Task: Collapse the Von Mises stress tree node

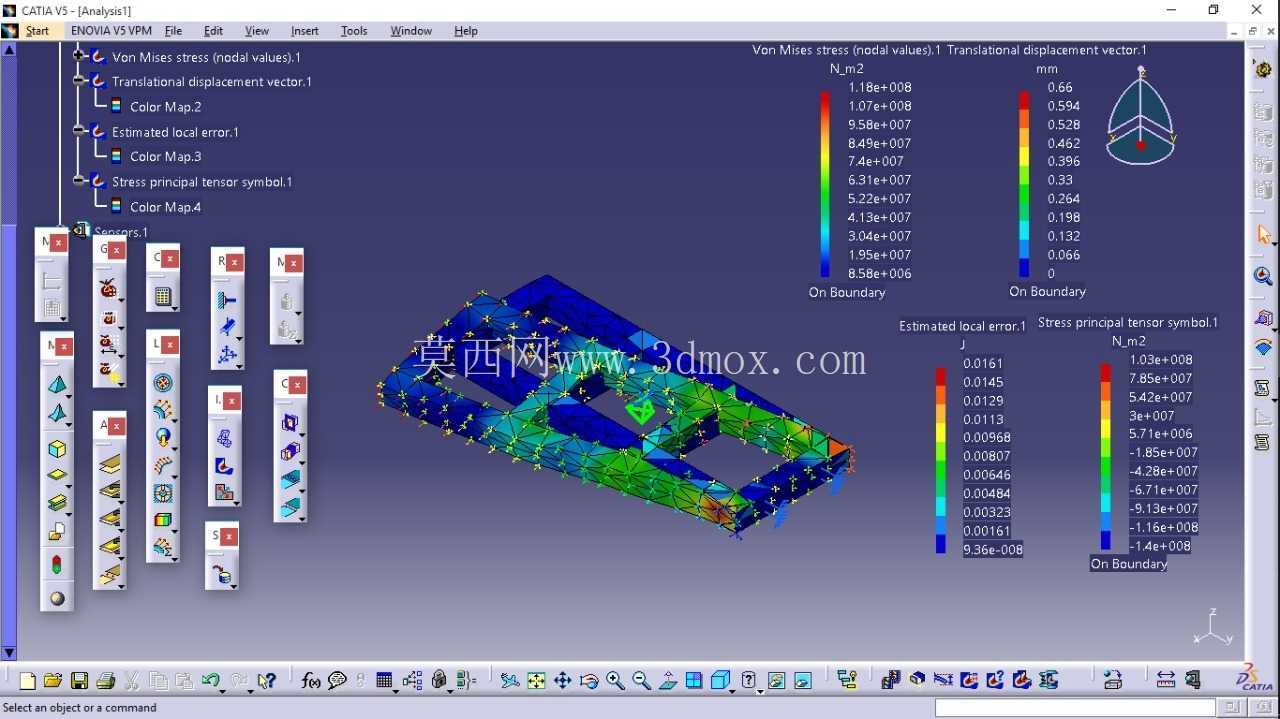Action: 79,56
